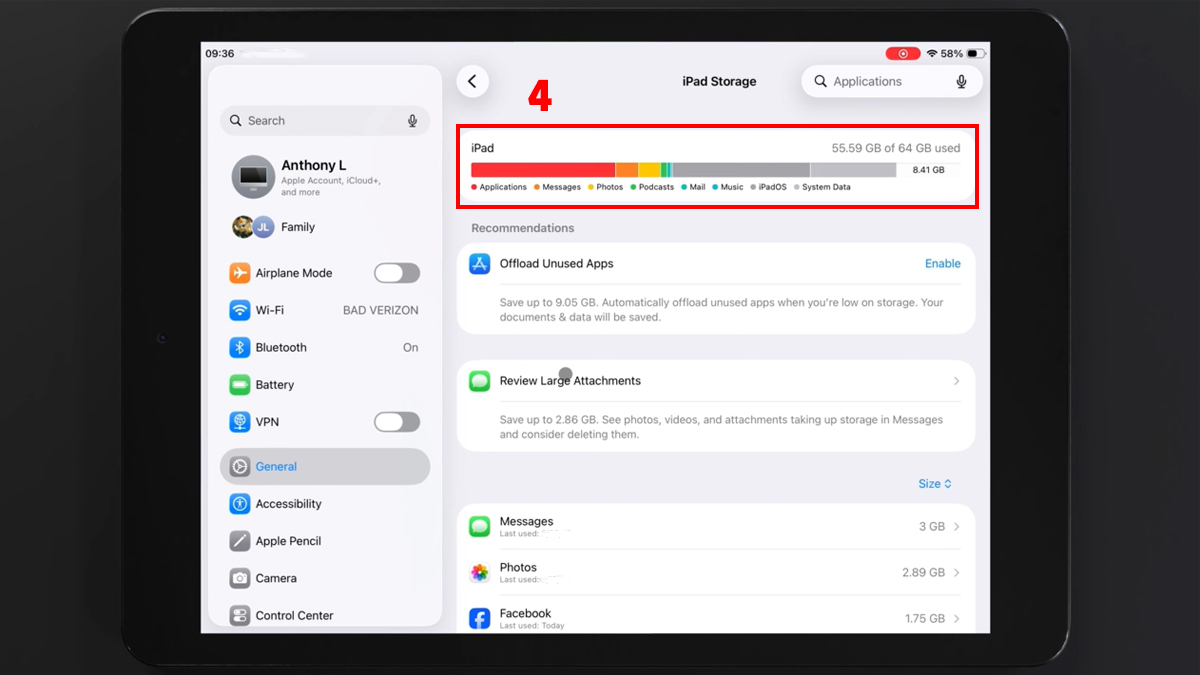
Task: Tap the Camera icon in sidebar
Action: (240, 578)
